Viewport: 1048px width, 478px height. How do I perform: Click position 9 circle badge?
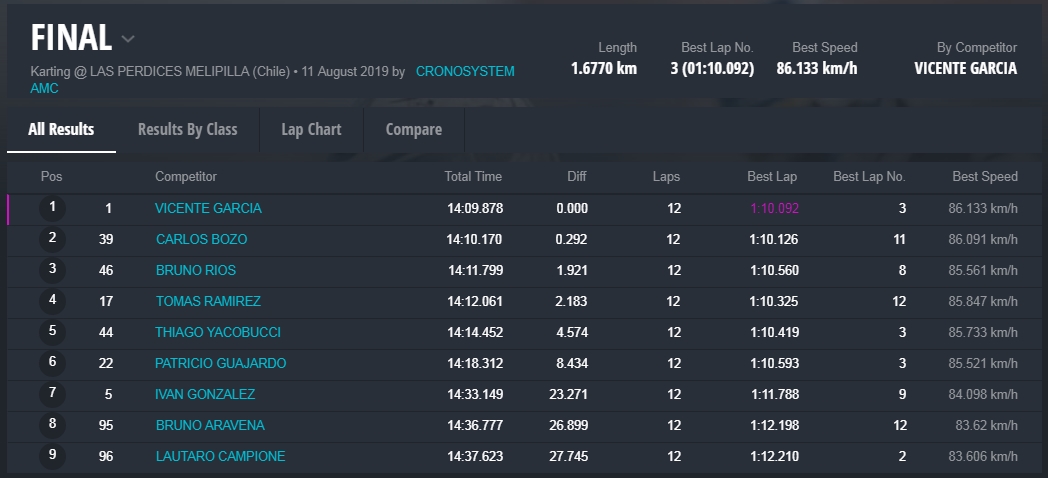point(52,456)
